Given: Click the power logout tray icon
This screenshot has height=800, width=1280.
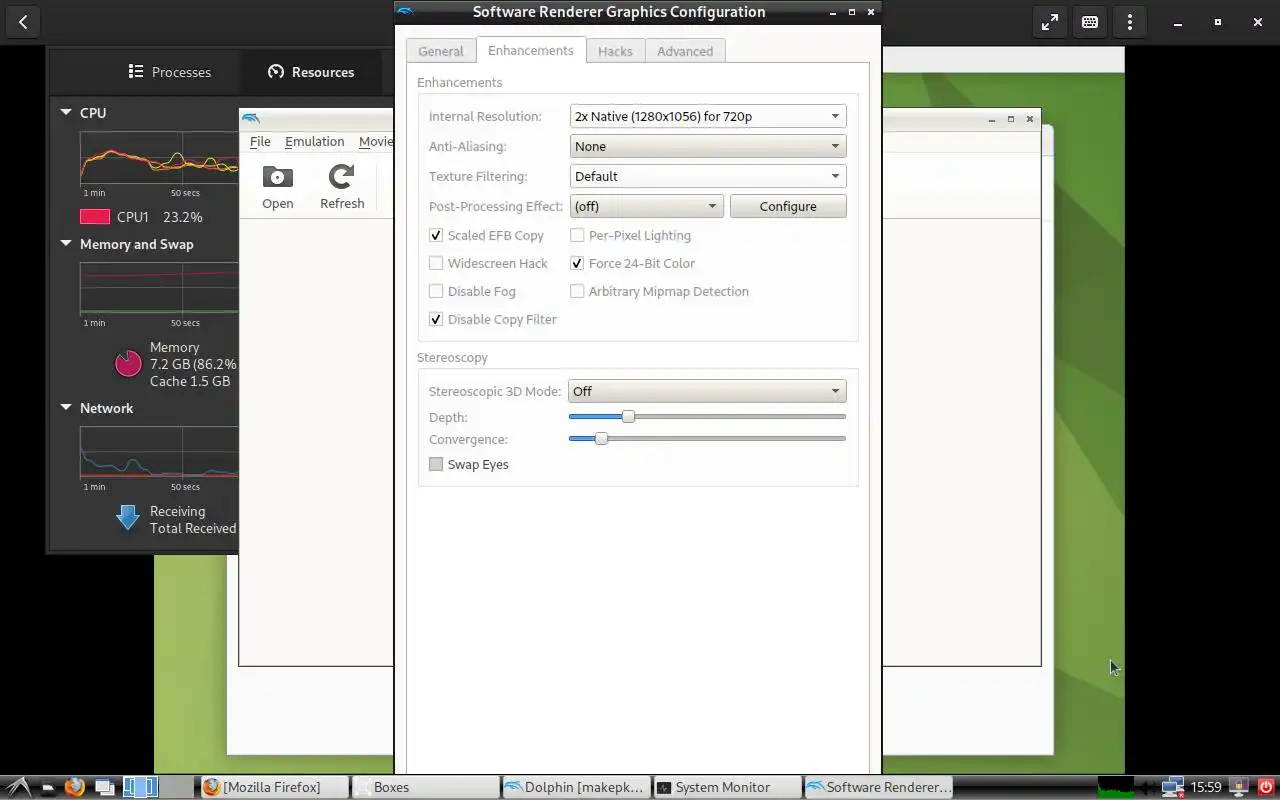Looking at the screenshot, I should 1266,787.
